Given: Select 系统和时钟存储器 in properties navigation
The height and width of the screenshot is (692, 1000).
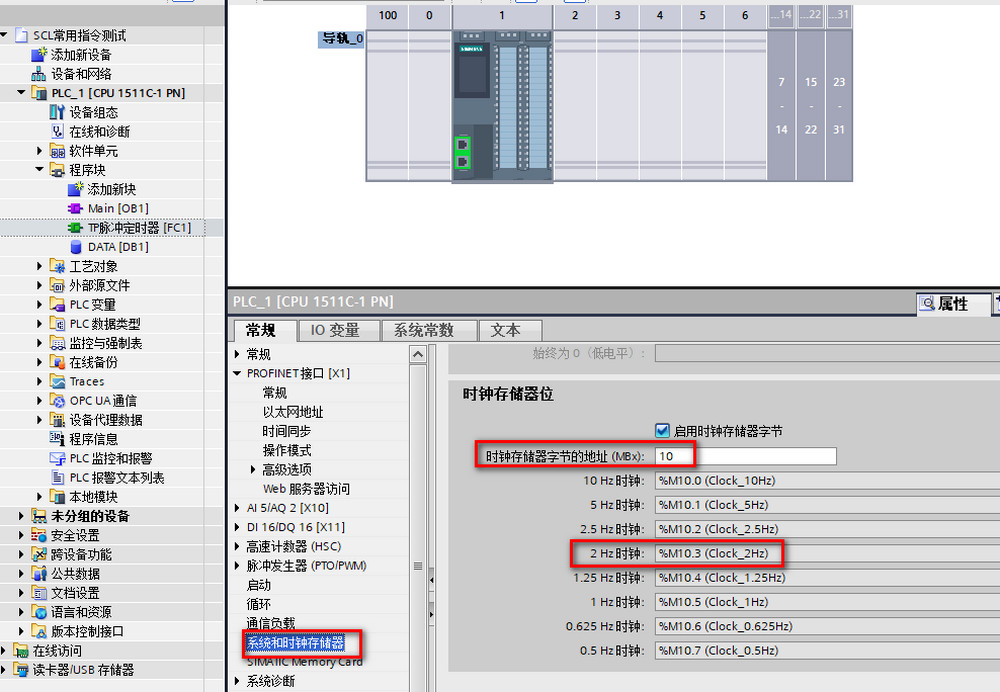Looking at the screenshot, I should (295, 643).
